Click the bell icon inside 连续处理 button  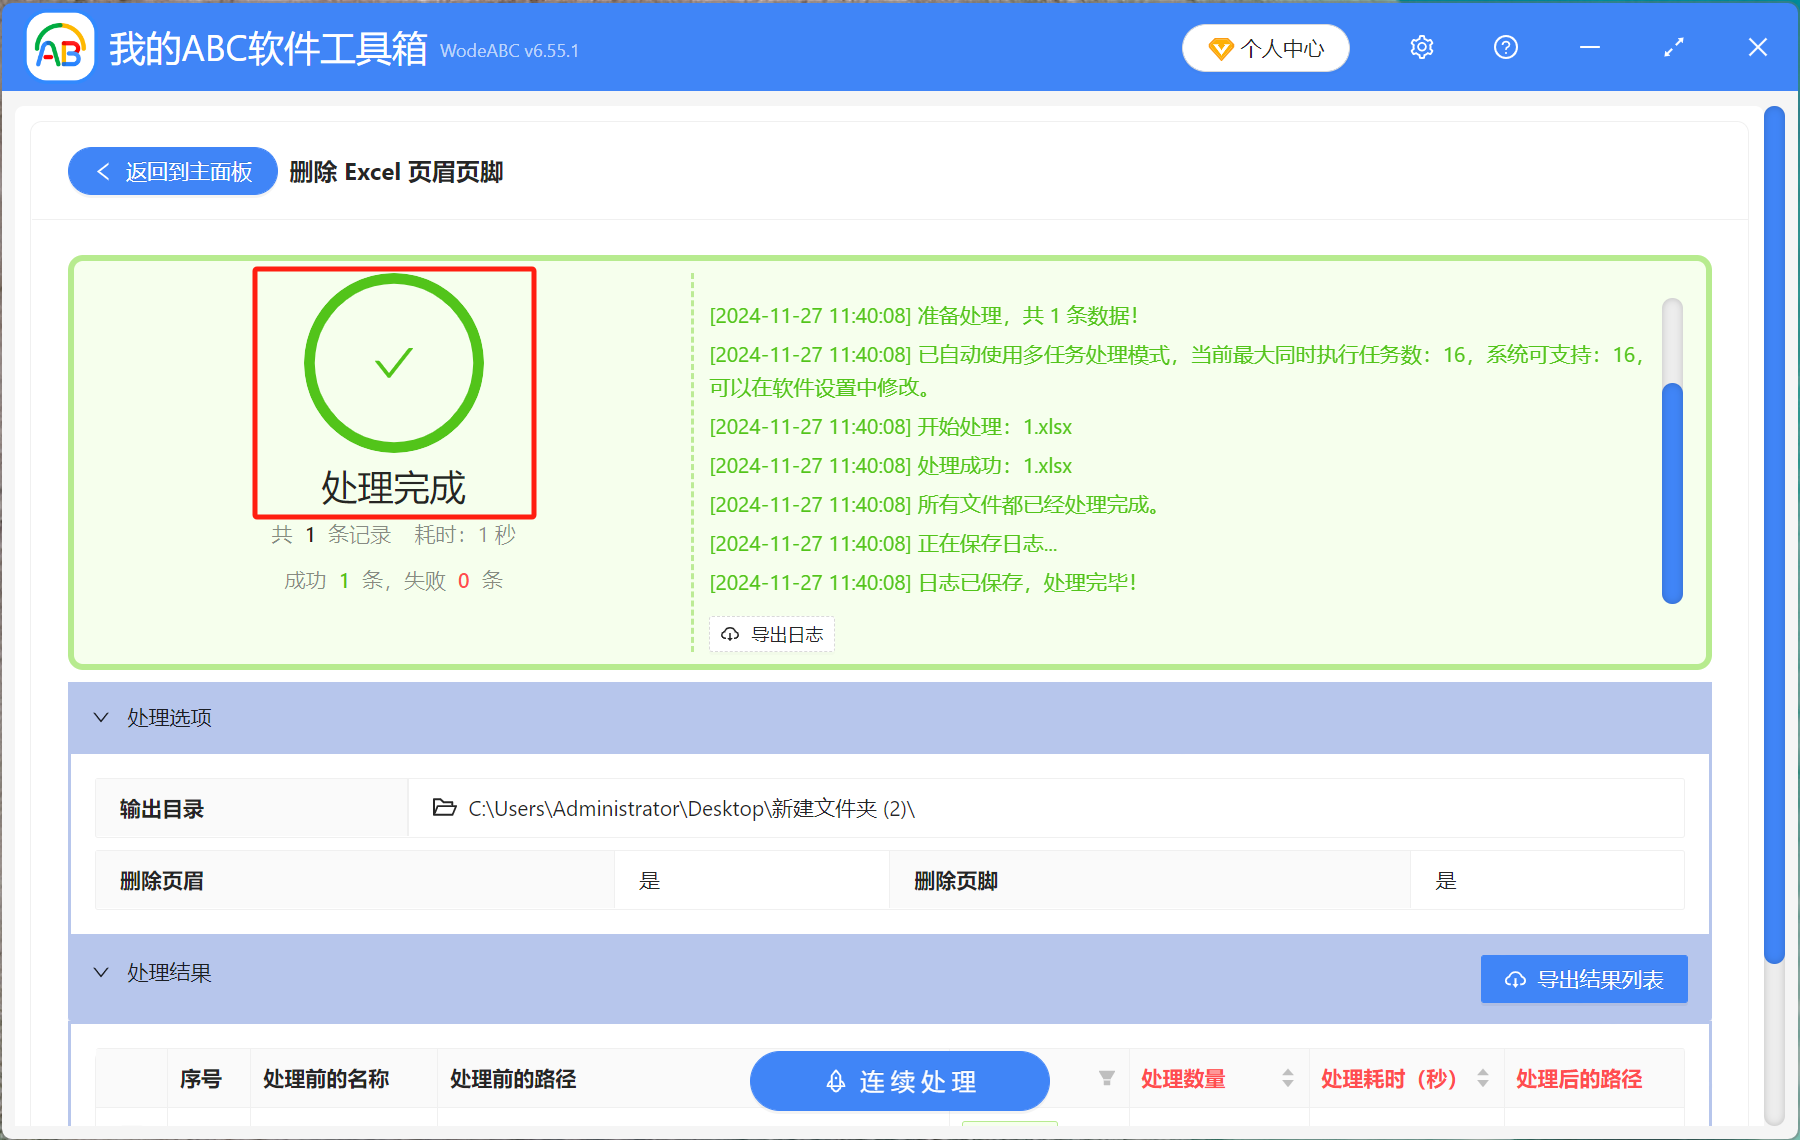836,1081
